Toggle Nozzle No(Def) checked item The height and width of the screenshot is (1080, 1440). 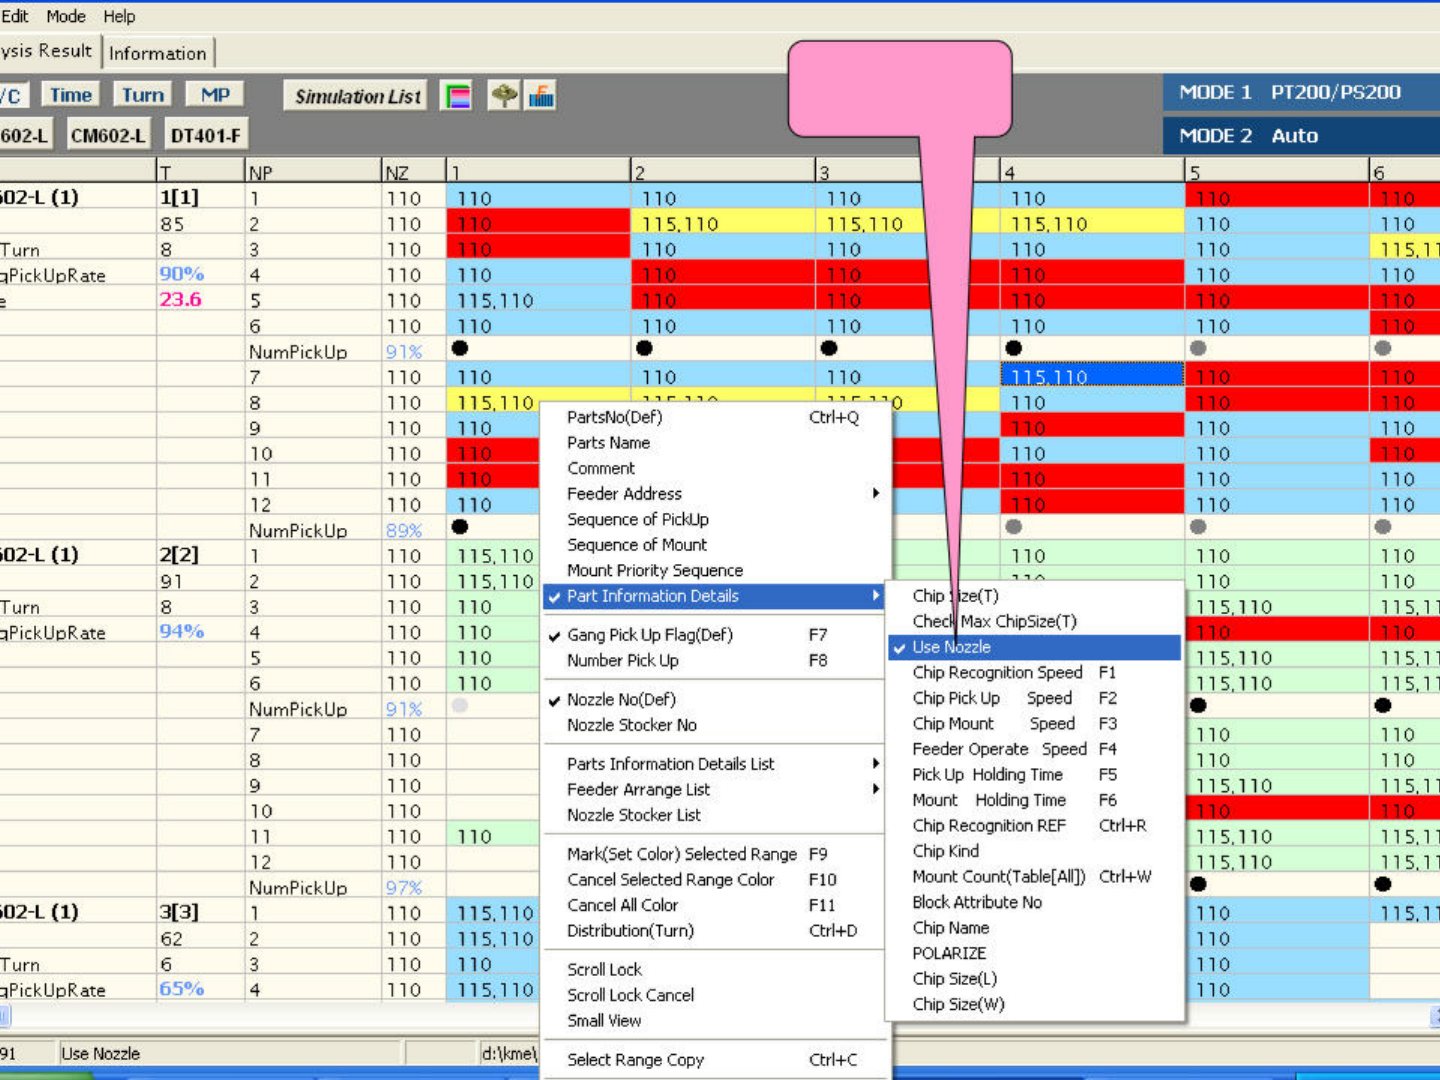tap(621, 700)
